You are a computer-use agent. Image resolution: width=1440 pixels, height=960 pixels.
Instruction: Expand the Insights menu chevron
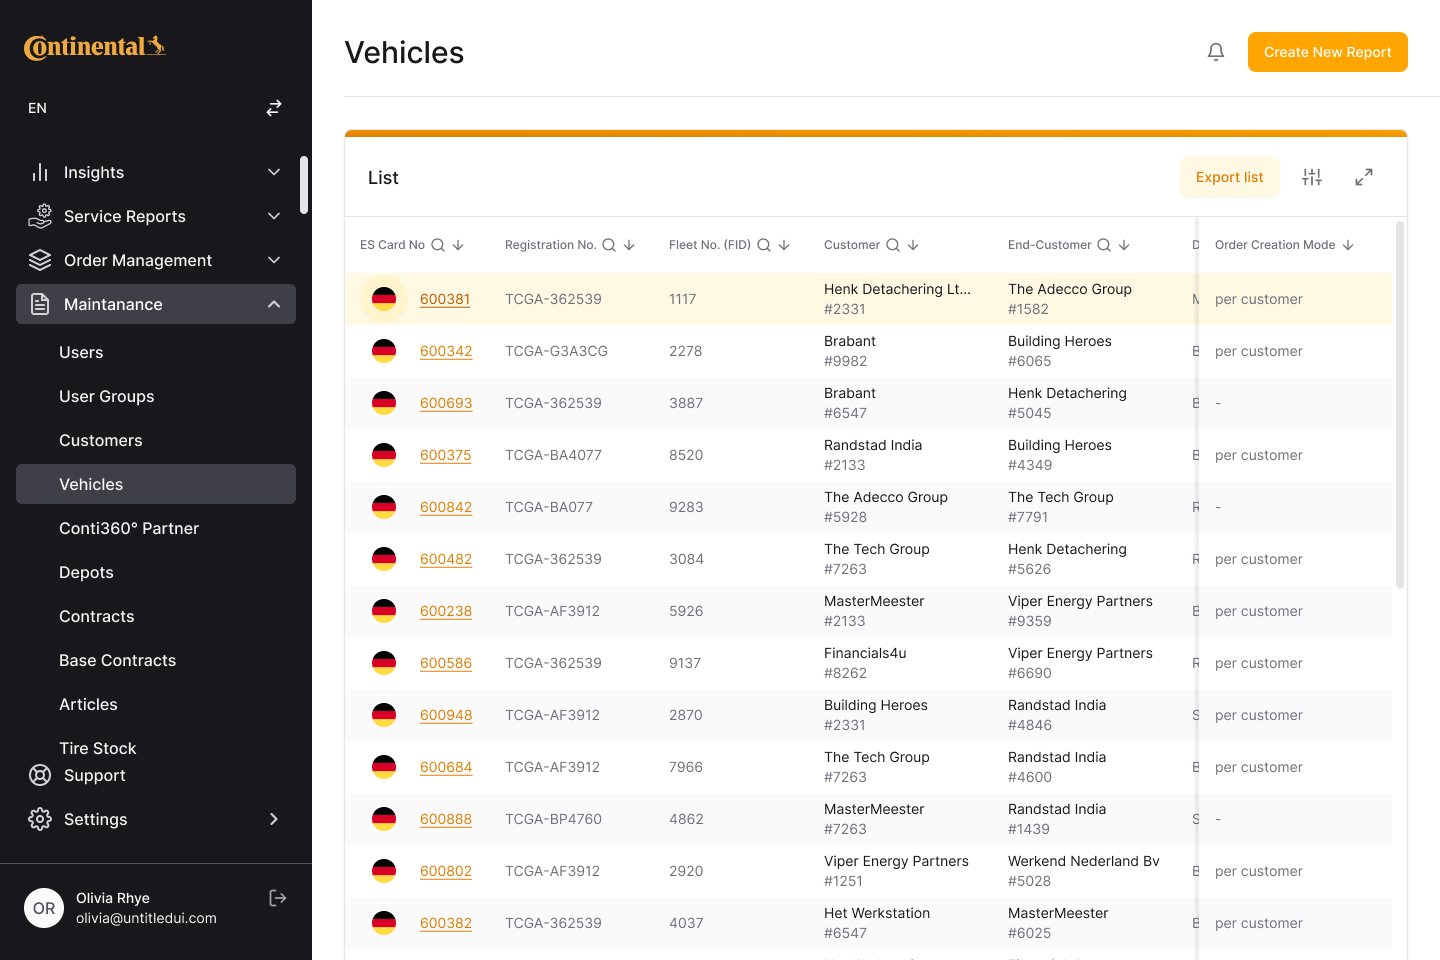click(274, 172)
